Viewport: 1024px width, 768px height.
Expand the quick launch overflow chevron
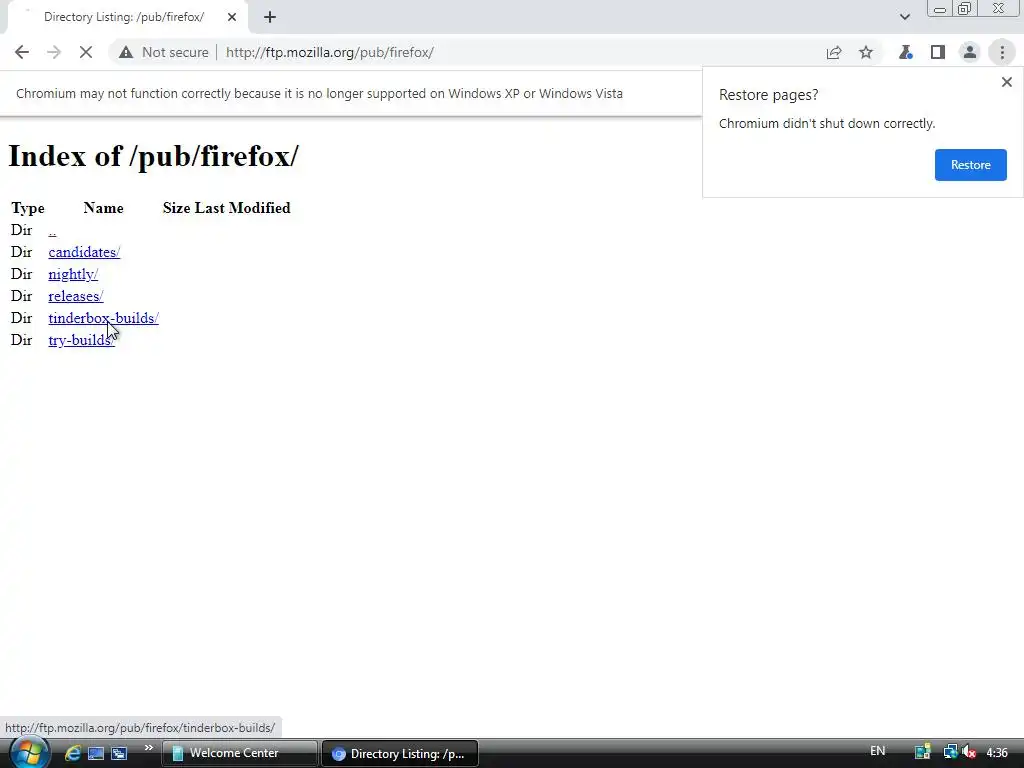click(149, 748)
